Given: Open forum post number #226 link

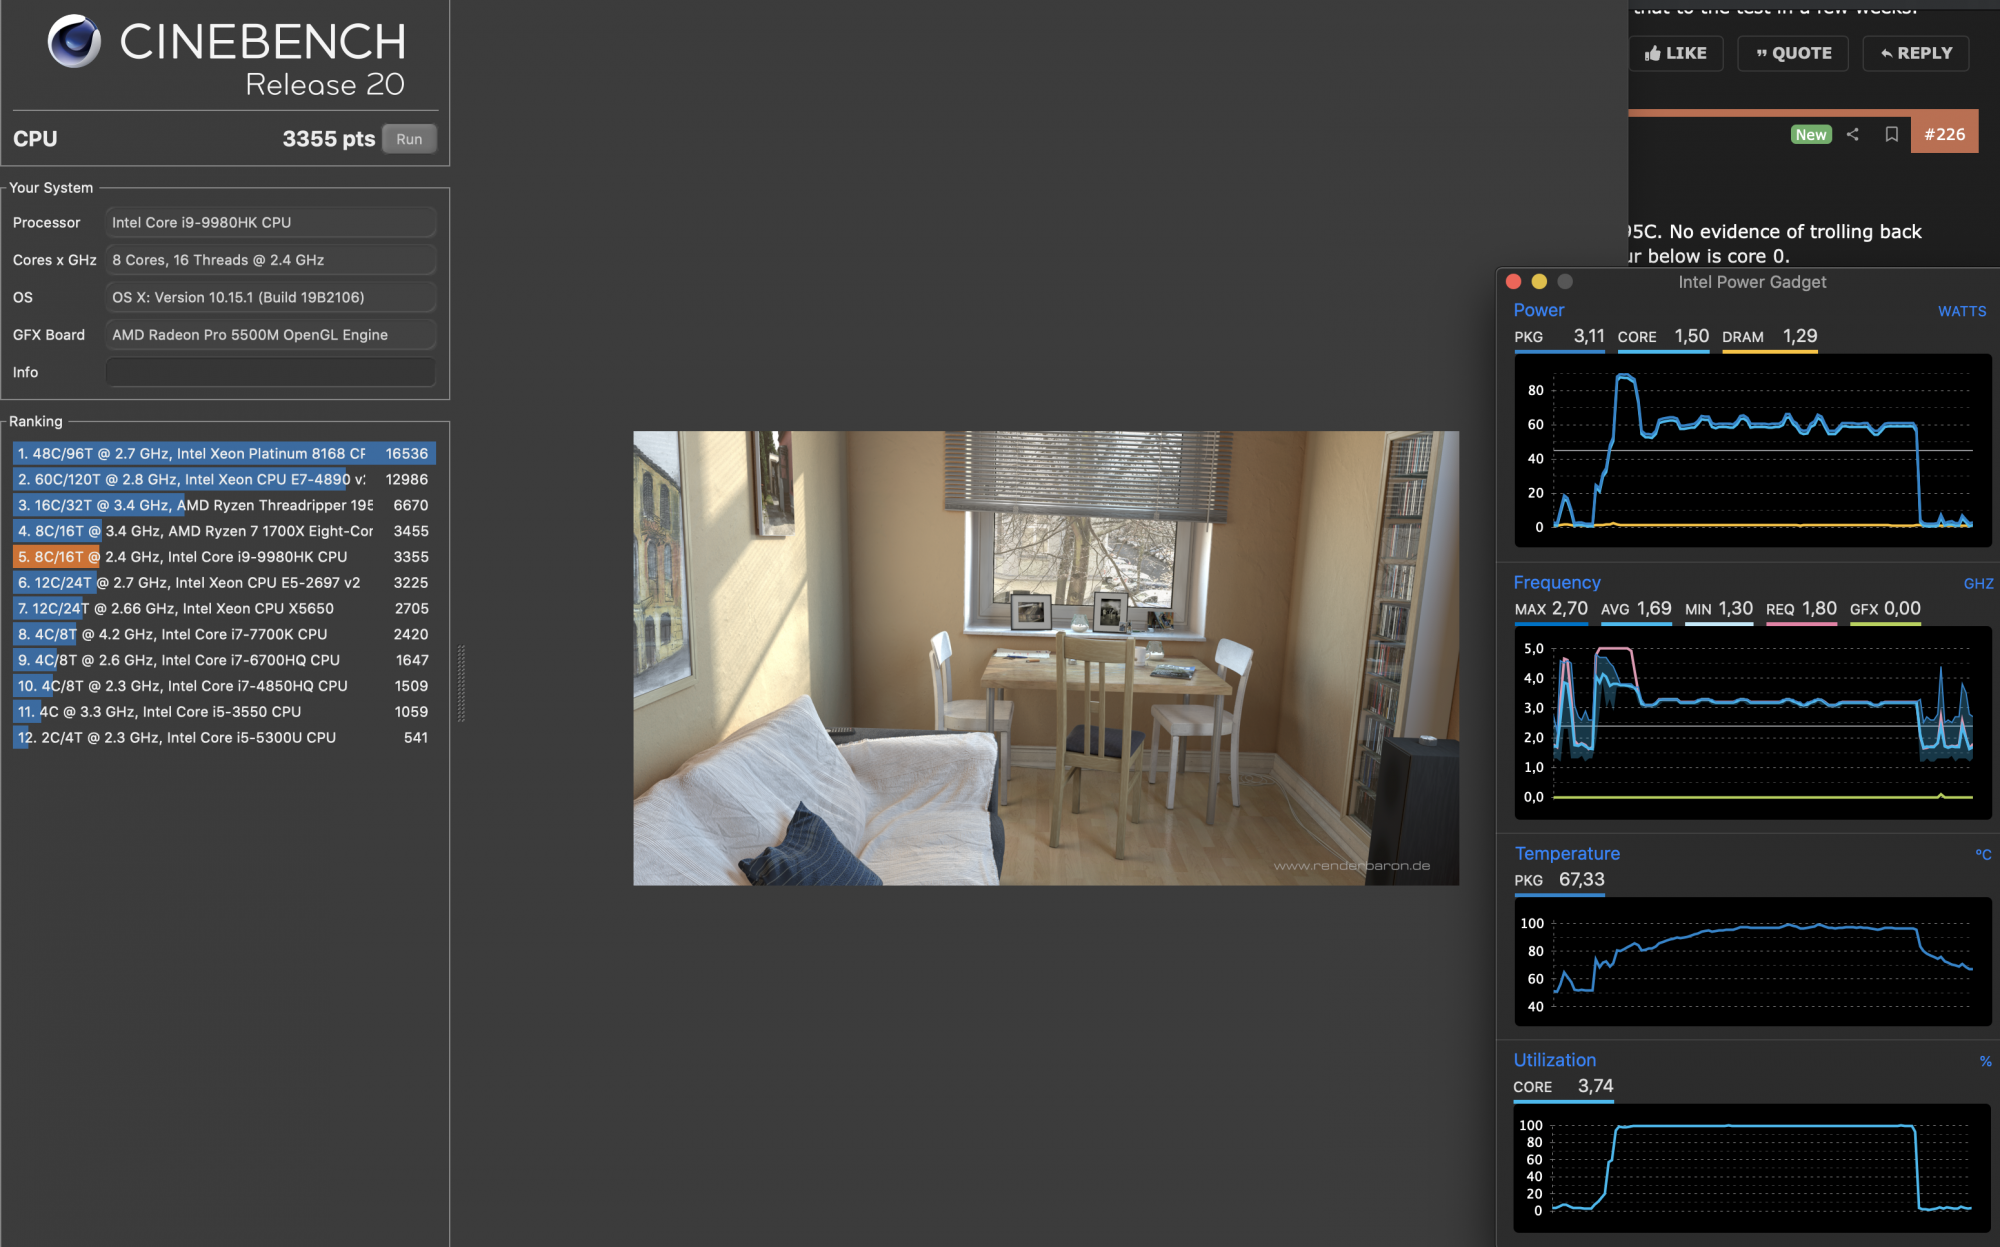Looking at the screenshot, I should click(x=1944, y=134).
